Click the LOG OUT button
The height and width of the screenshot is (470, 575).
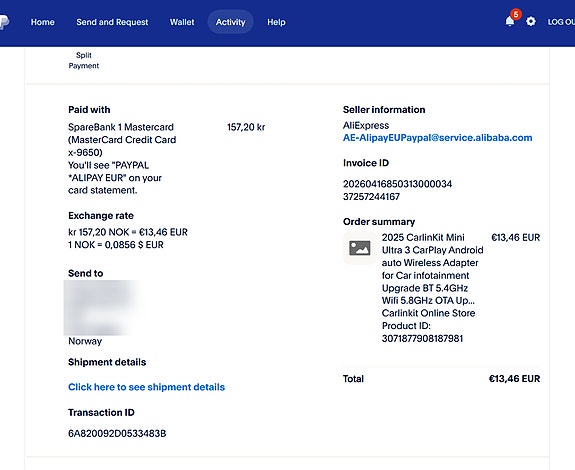tap(561, 22)
